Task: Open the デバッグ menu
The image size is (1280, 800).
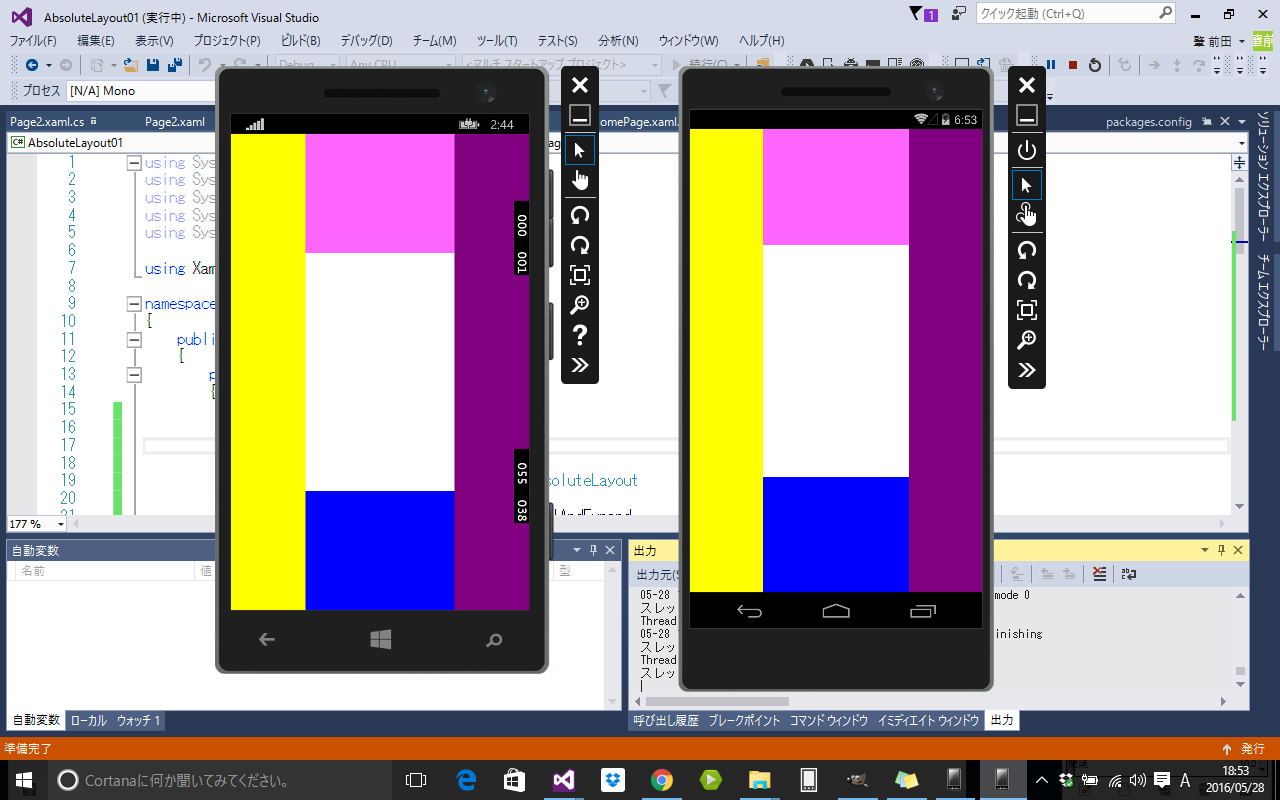Action: [364, 41]
